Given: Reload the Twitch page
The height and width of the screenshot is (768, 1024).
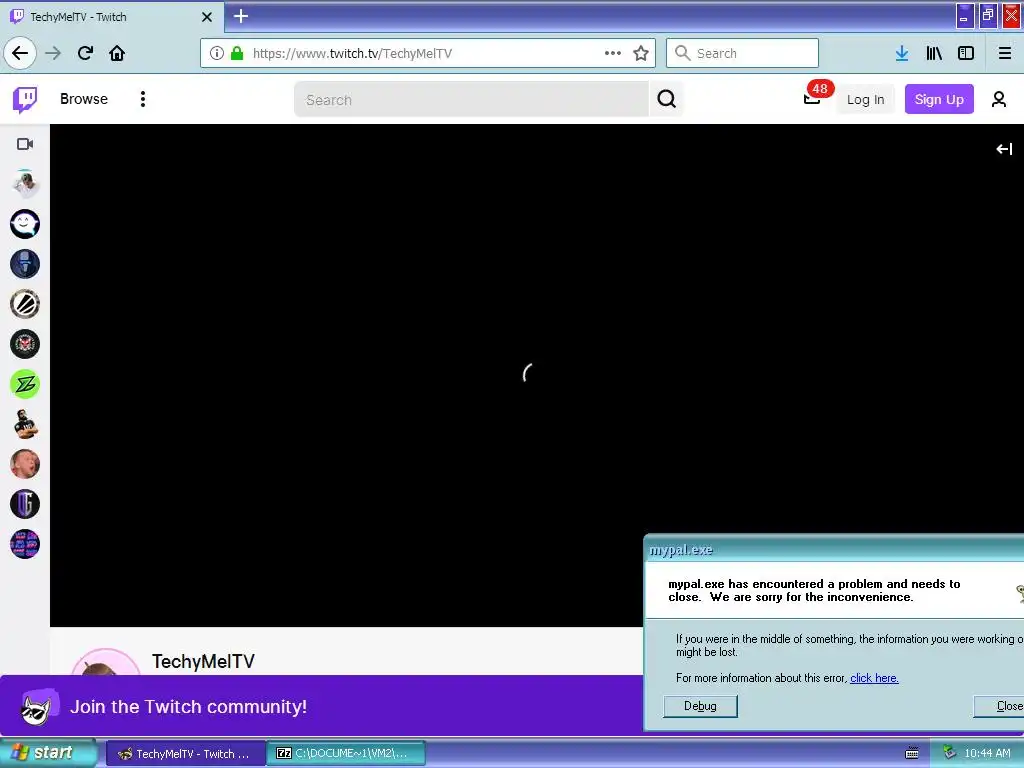Looking at the screenshot, I should point(85,53).
